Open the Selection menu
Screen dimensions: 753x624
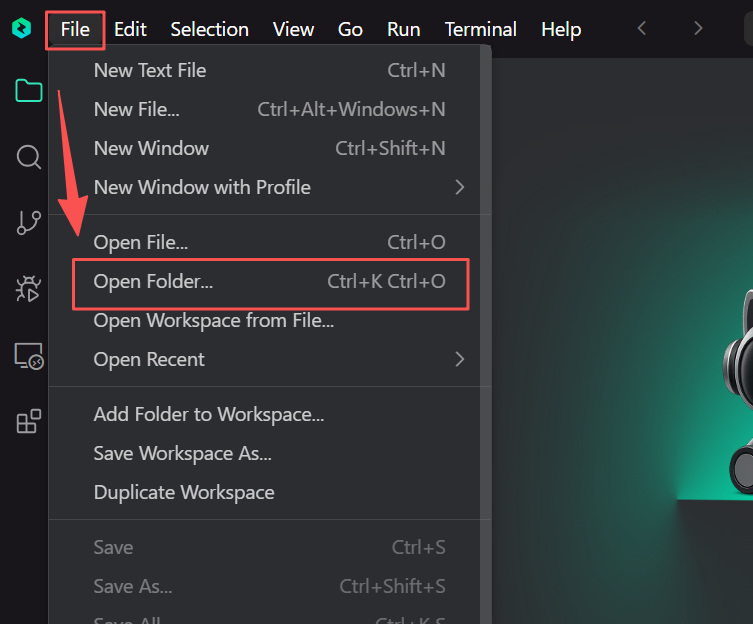pyautogui.click(x=209, y=30)
